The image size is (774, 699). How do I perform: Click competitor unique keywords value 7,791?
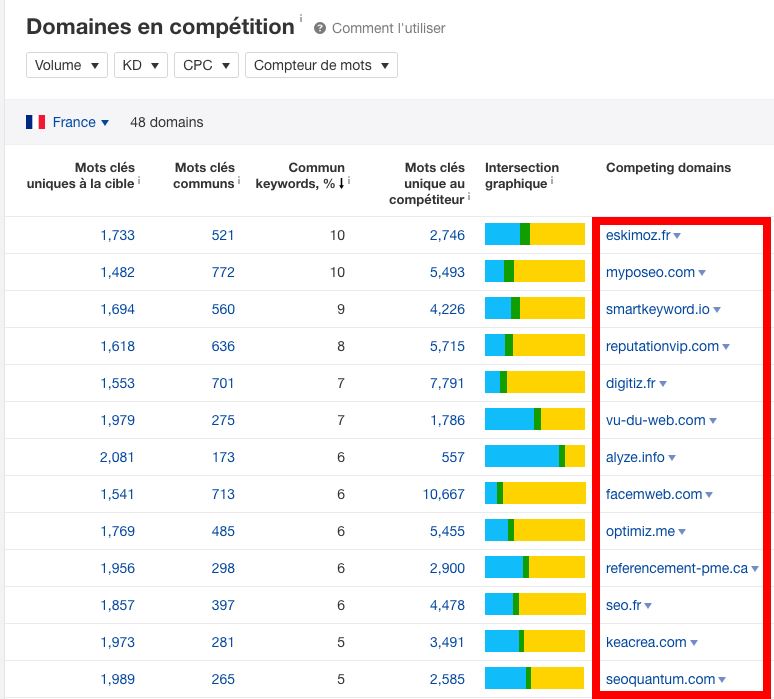(x=447, y=383)
